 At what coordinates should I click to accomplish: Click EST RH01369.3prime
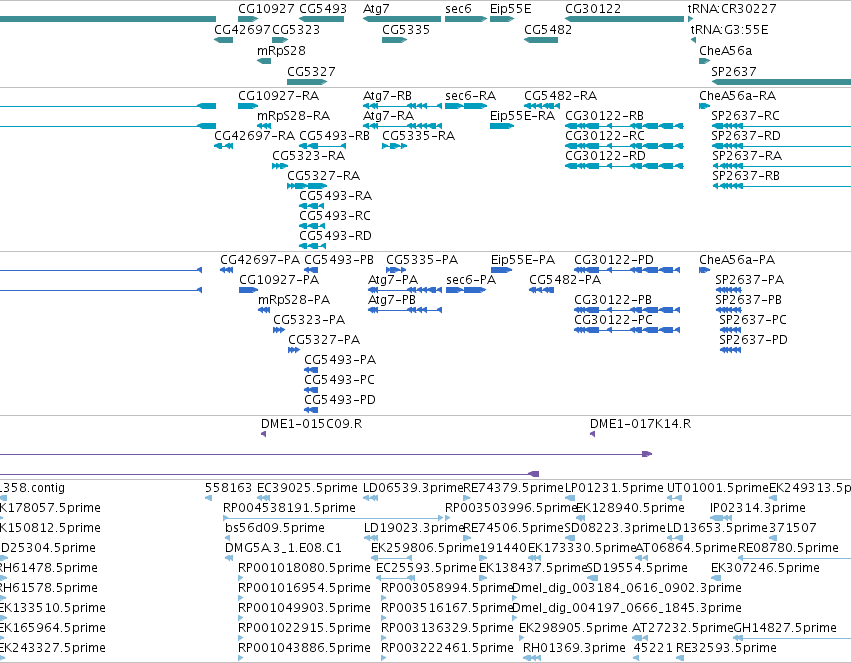tap(574, 648)
